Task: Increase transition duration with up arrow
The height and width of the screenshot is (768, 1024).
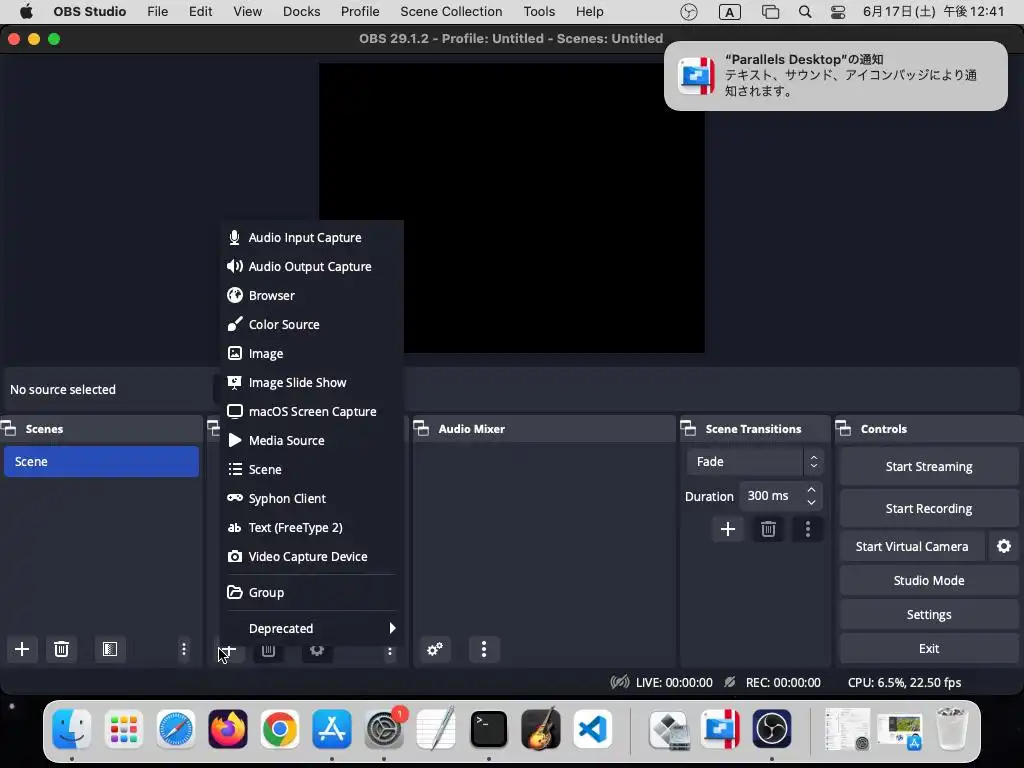Action: point(811,490)
